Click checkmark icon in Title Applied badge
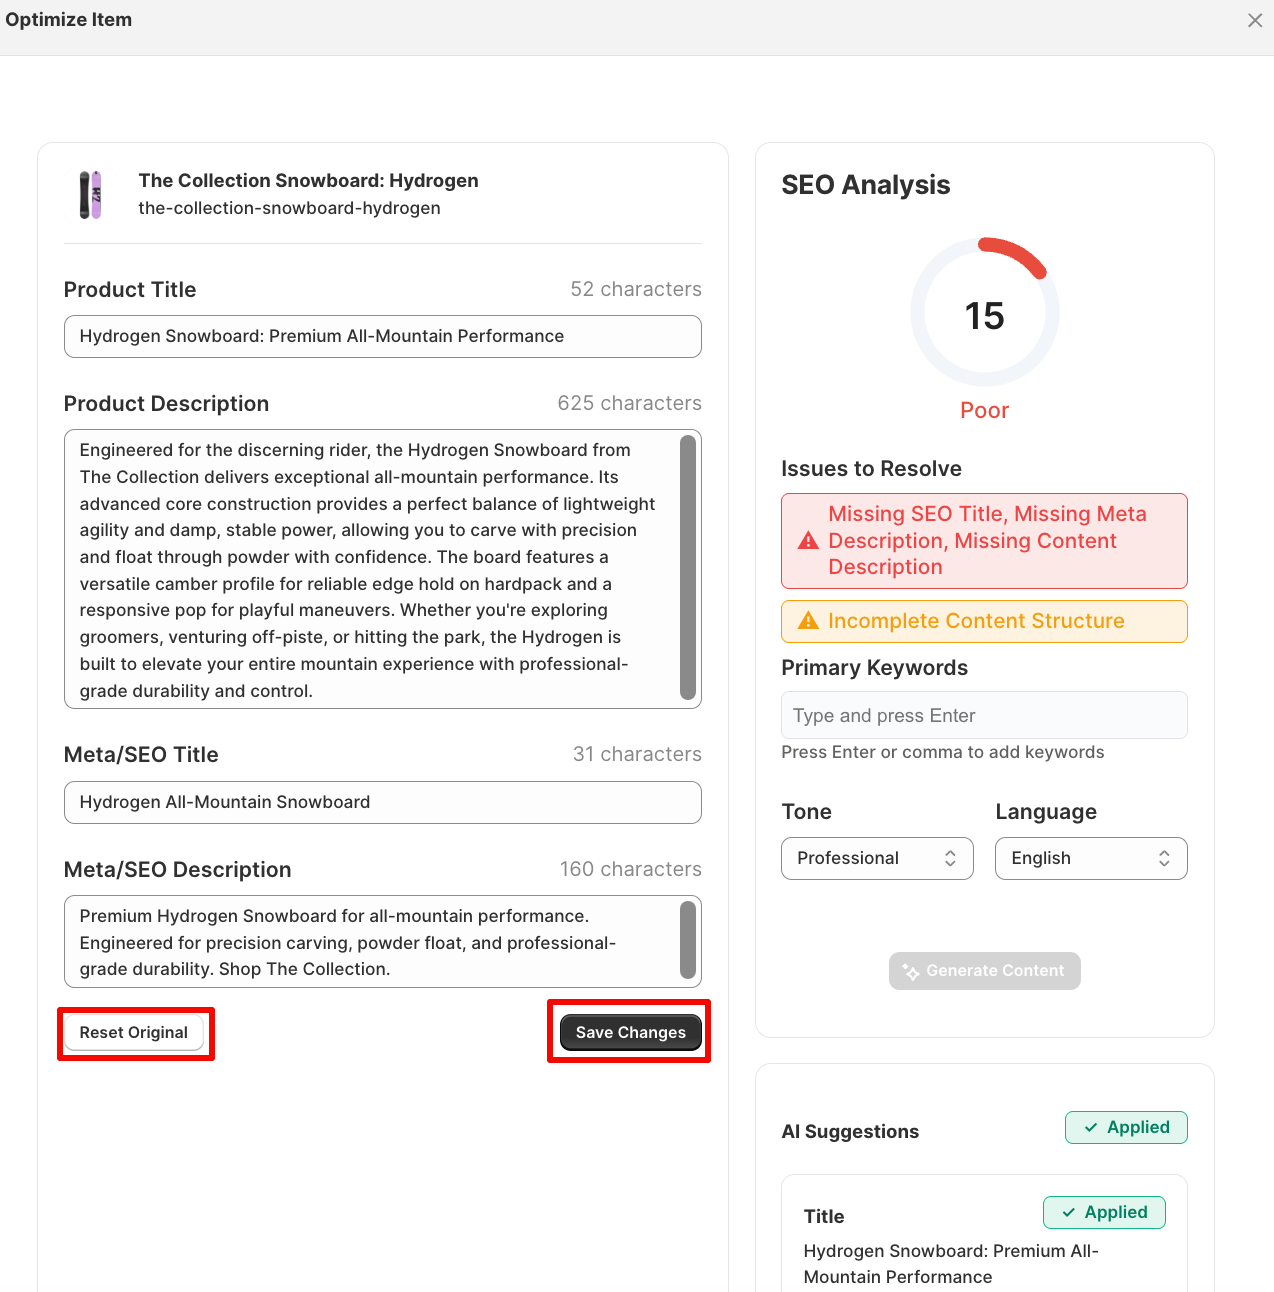The height and width of the screenshot is (1292, 1274). (x=1069, y=1213)
